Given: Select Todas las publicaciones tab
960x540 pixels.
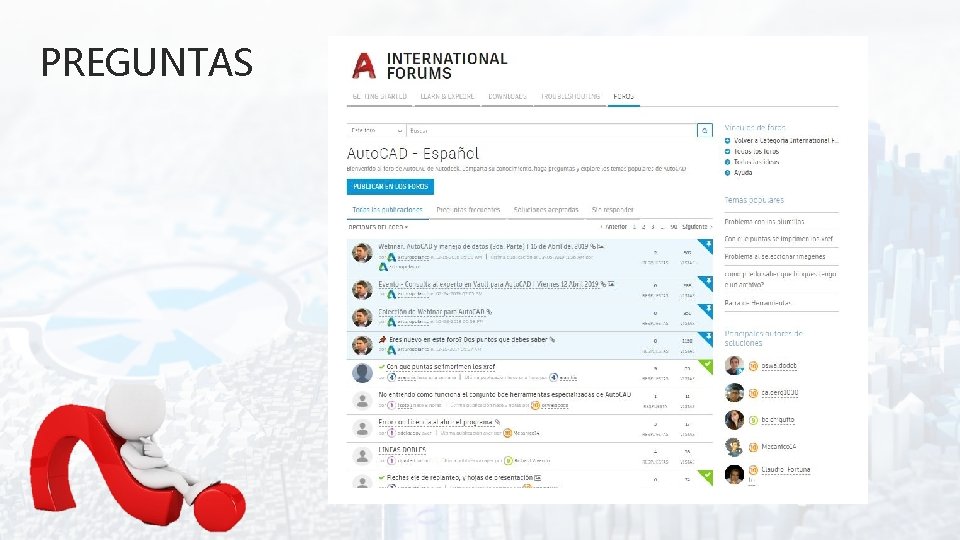Looking at the screenshot, I should click(x=387, y=210).
